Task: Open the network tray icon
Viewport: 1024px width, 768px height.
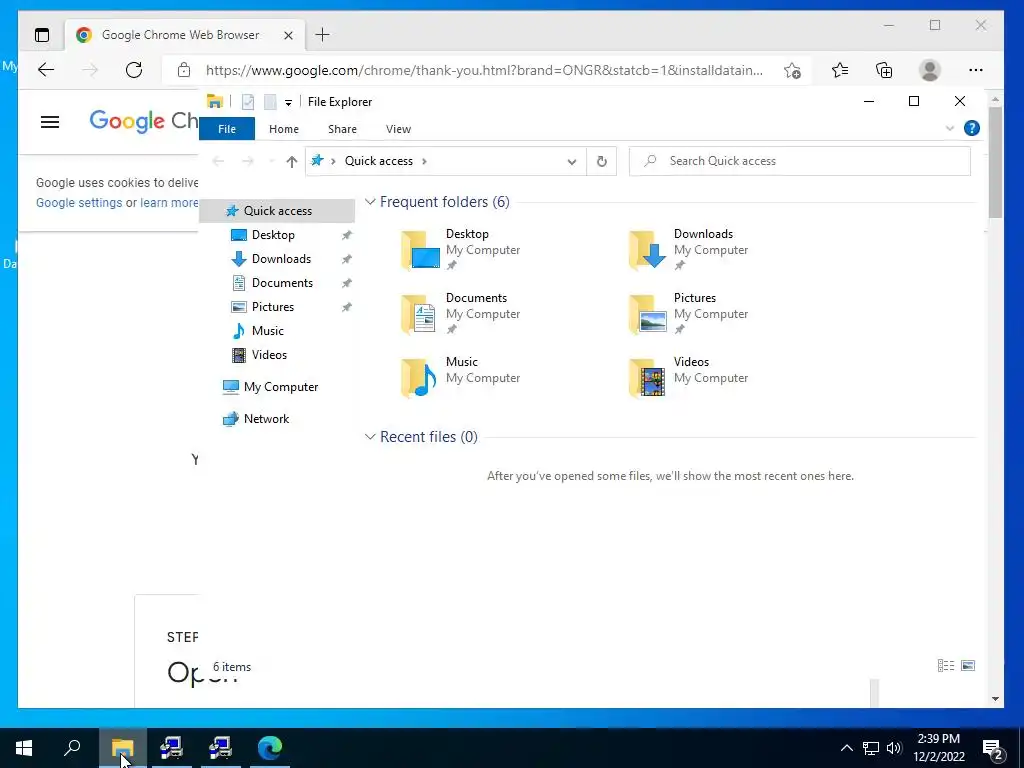Action: click(x=871, y=748)
